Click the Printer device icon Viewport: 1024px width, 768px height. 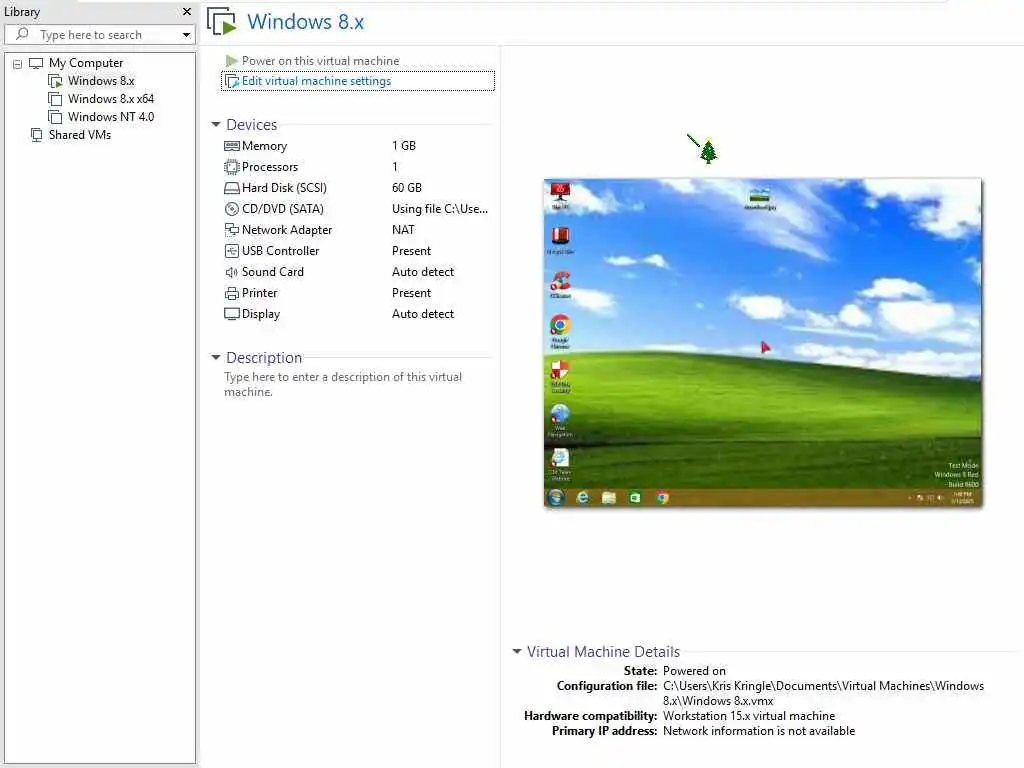[231, 293]
